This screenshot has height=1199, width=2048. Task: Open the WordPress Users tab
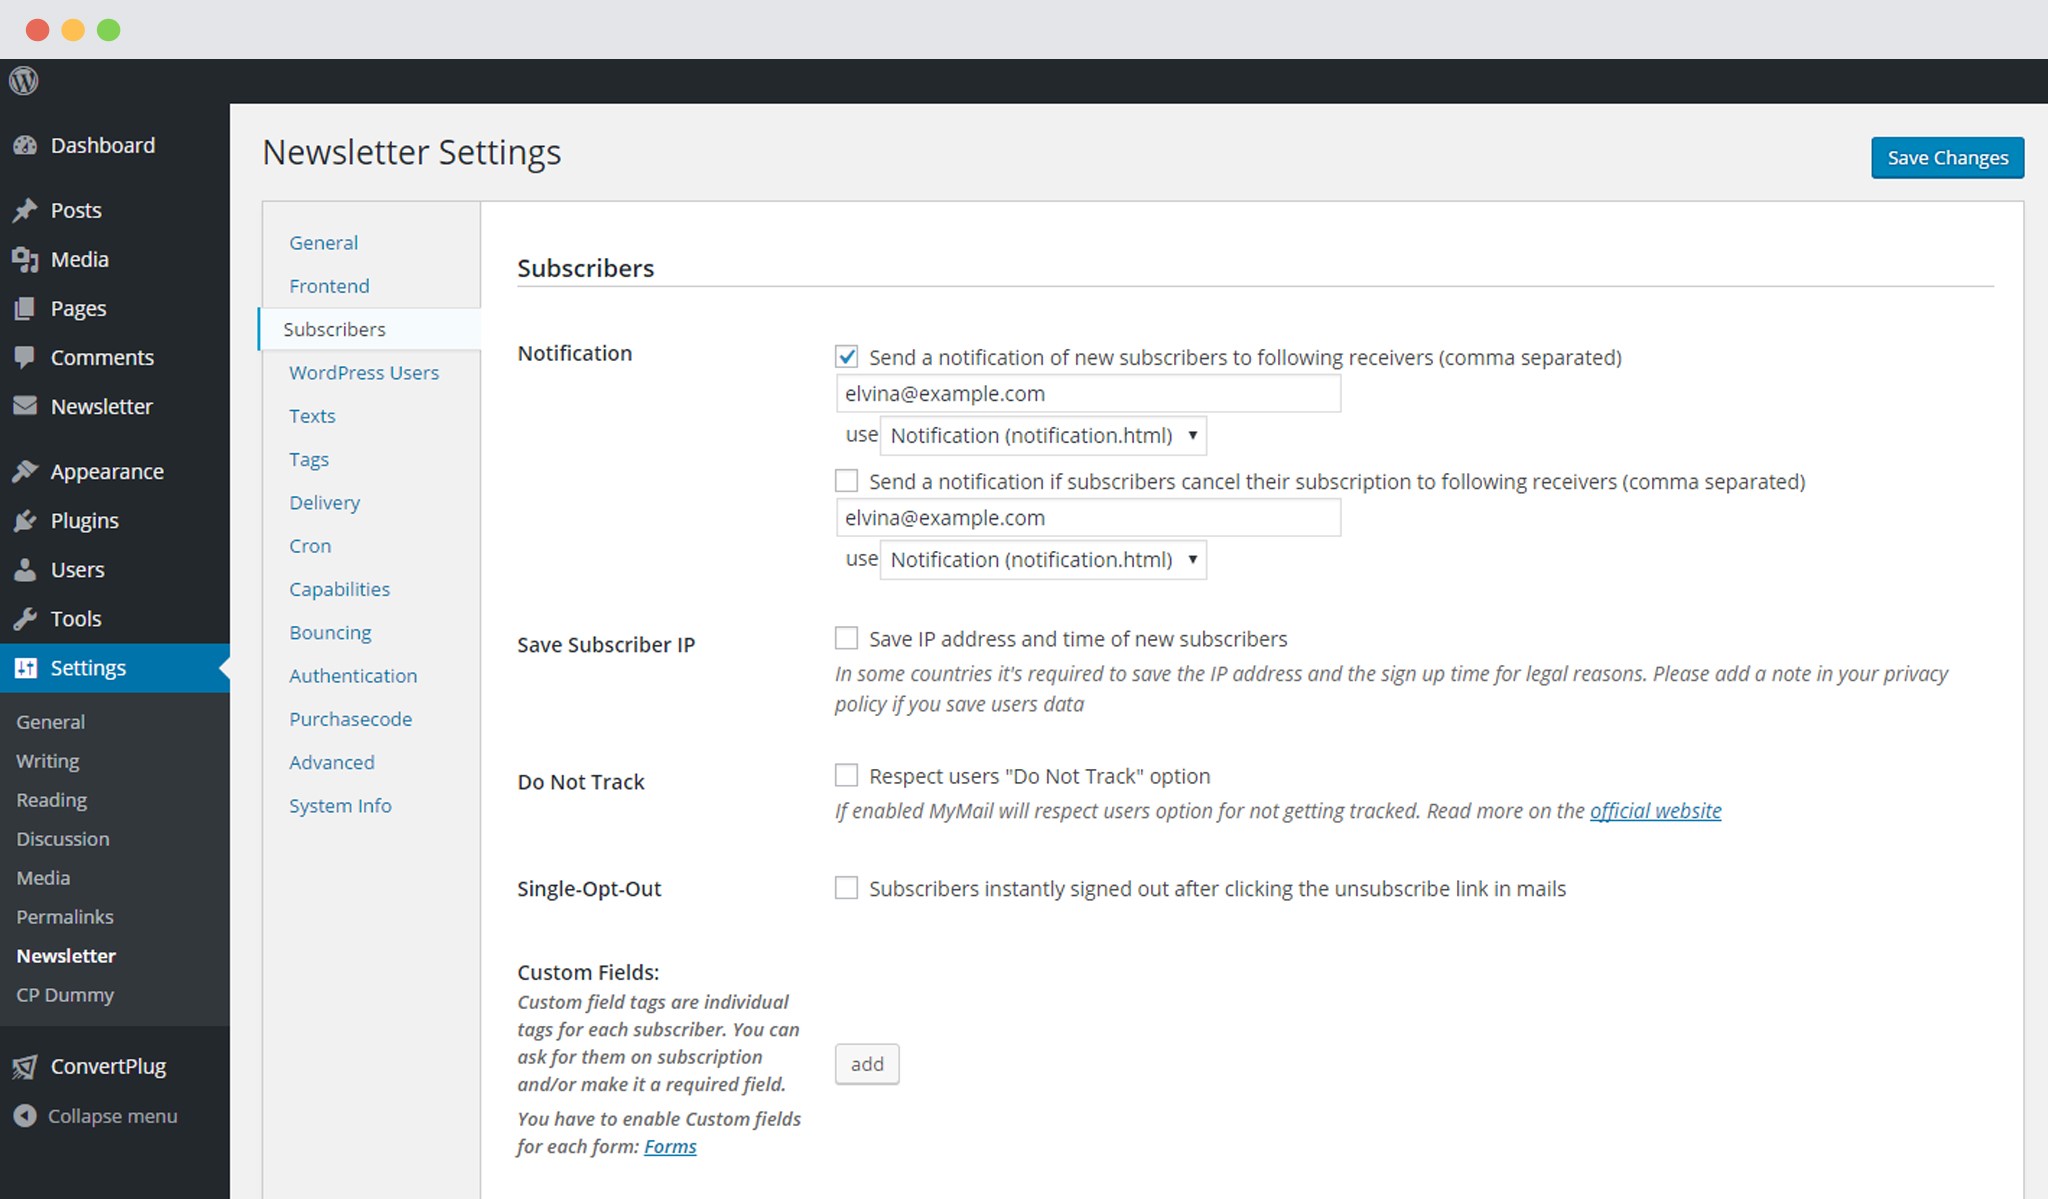[x=364, y=372]
